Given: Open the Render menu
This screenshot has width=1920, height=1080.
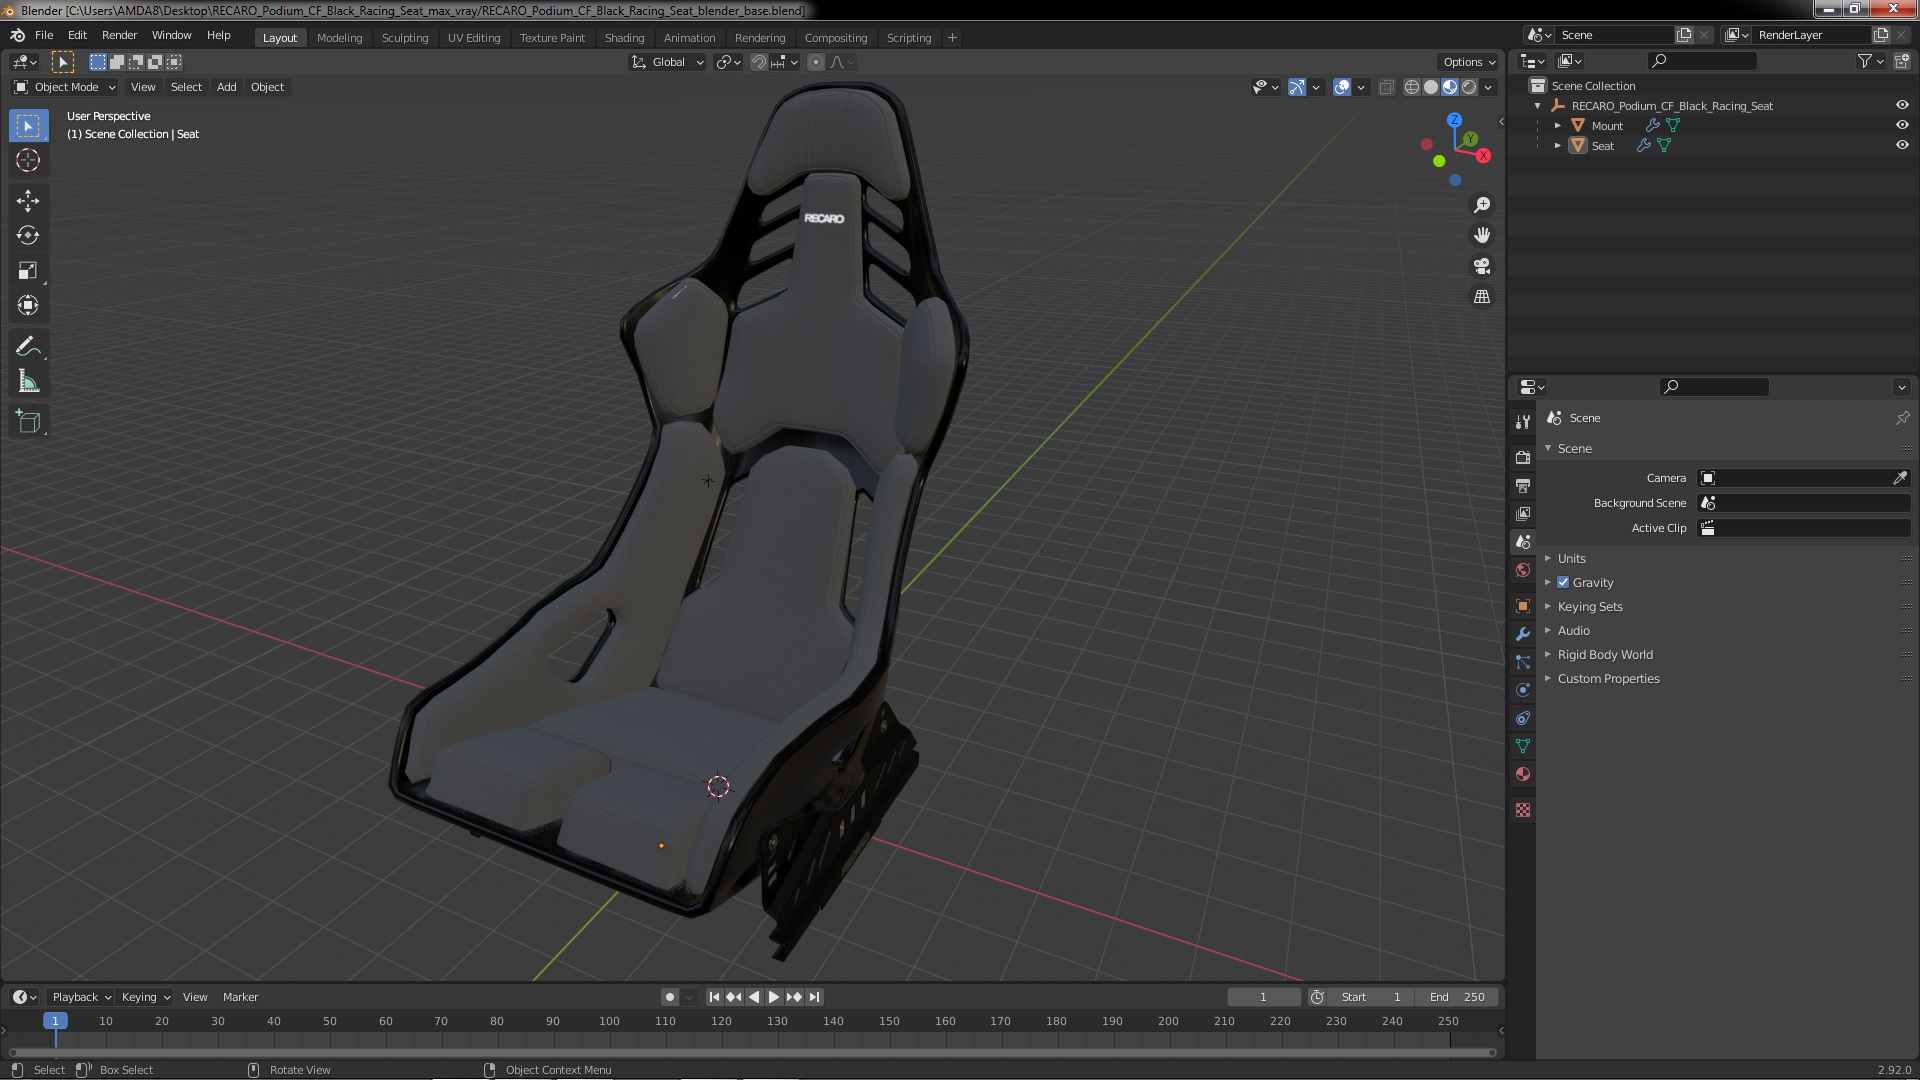Looking at the screenshot, I should tap(119, 35).
